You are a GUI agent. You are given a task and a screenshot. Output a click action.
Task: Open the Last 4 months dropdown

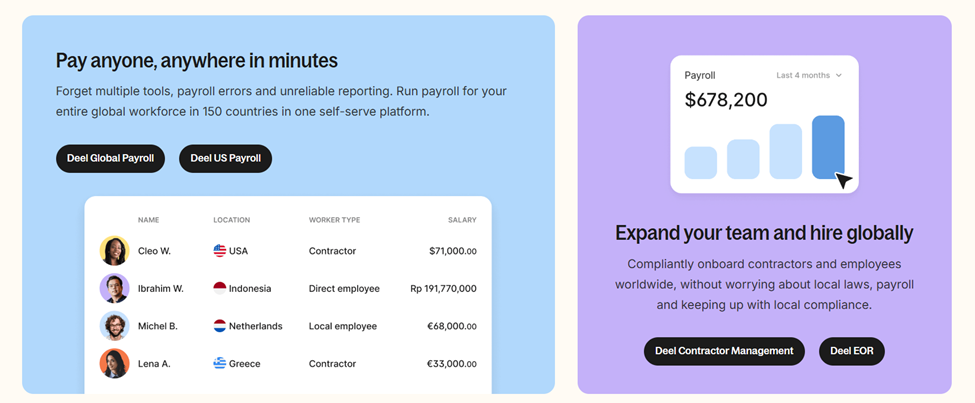[809, 75]
